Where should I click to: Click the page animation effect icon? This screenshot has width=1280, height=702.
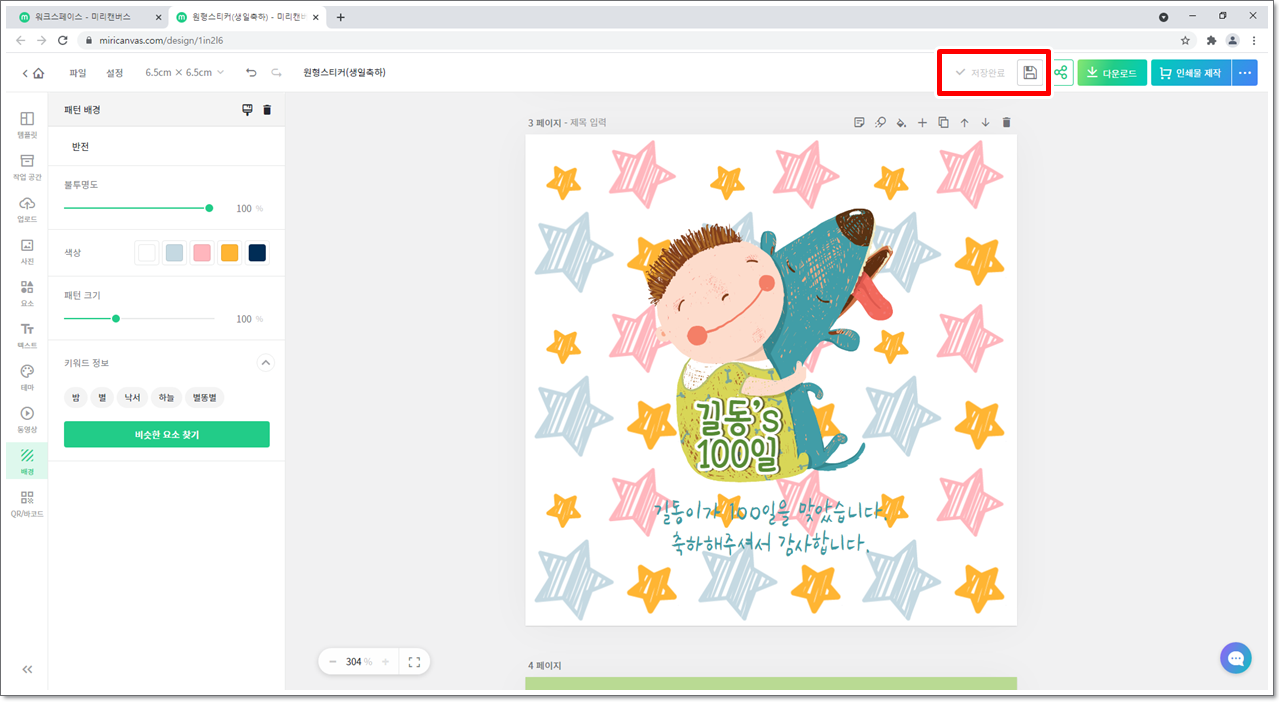tap(880, 123)
